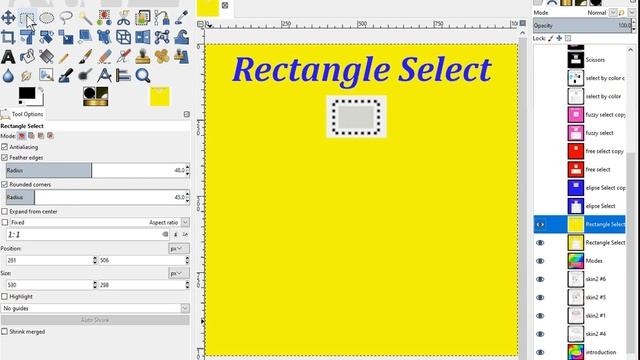Select the Text tool
The image size is (640, 360).
8,56
